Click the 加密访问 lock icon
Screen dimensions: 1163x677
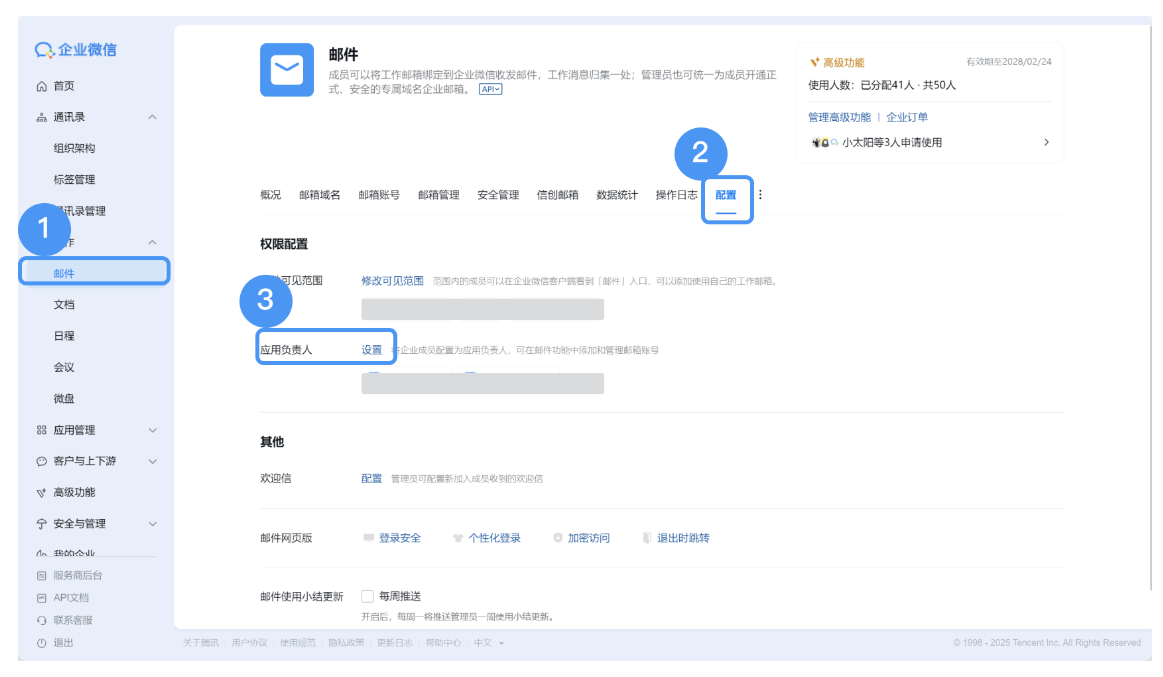coord(557,537)
